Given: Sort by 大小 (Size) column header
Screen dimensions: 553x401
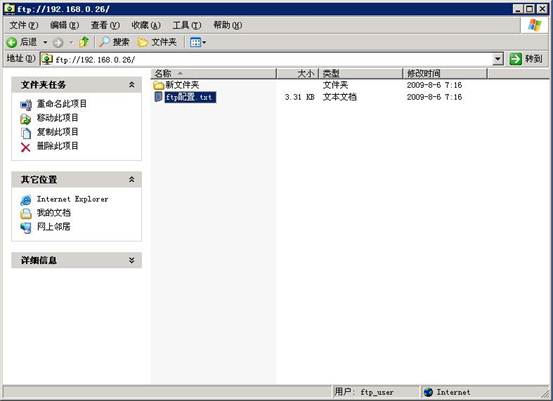Looking at the screenshot, I should (x=298, y=73).
